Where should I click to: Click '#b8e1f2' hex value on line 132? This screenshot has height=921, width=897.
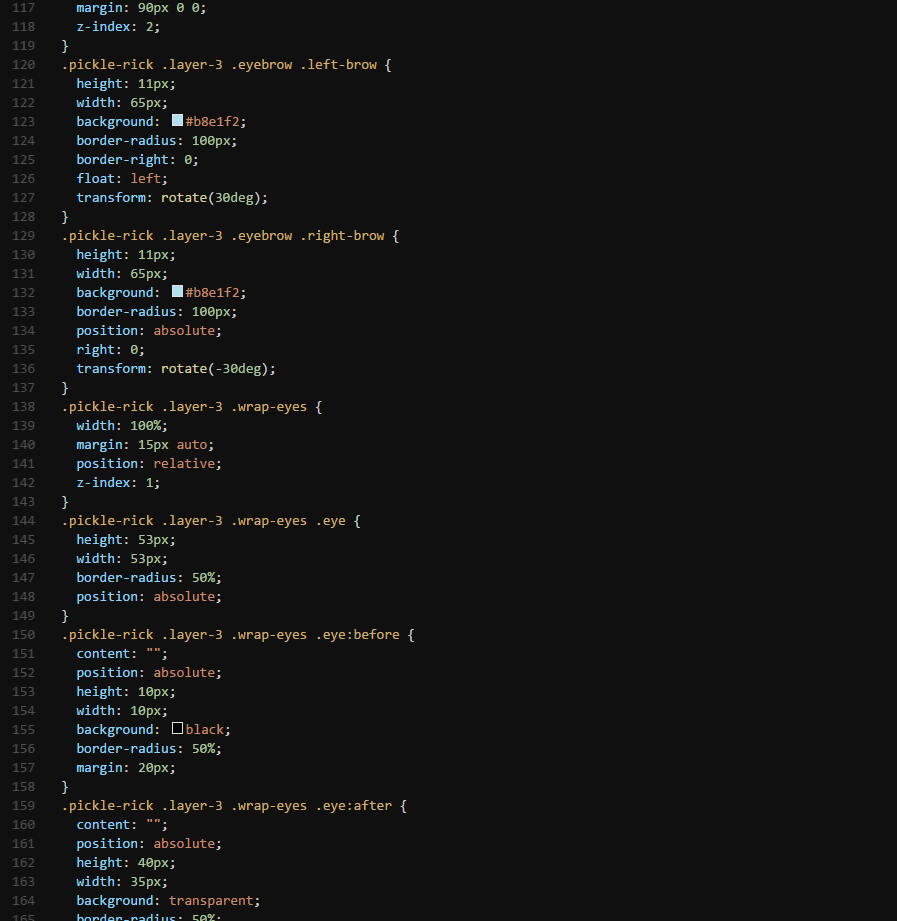point(213,293)
